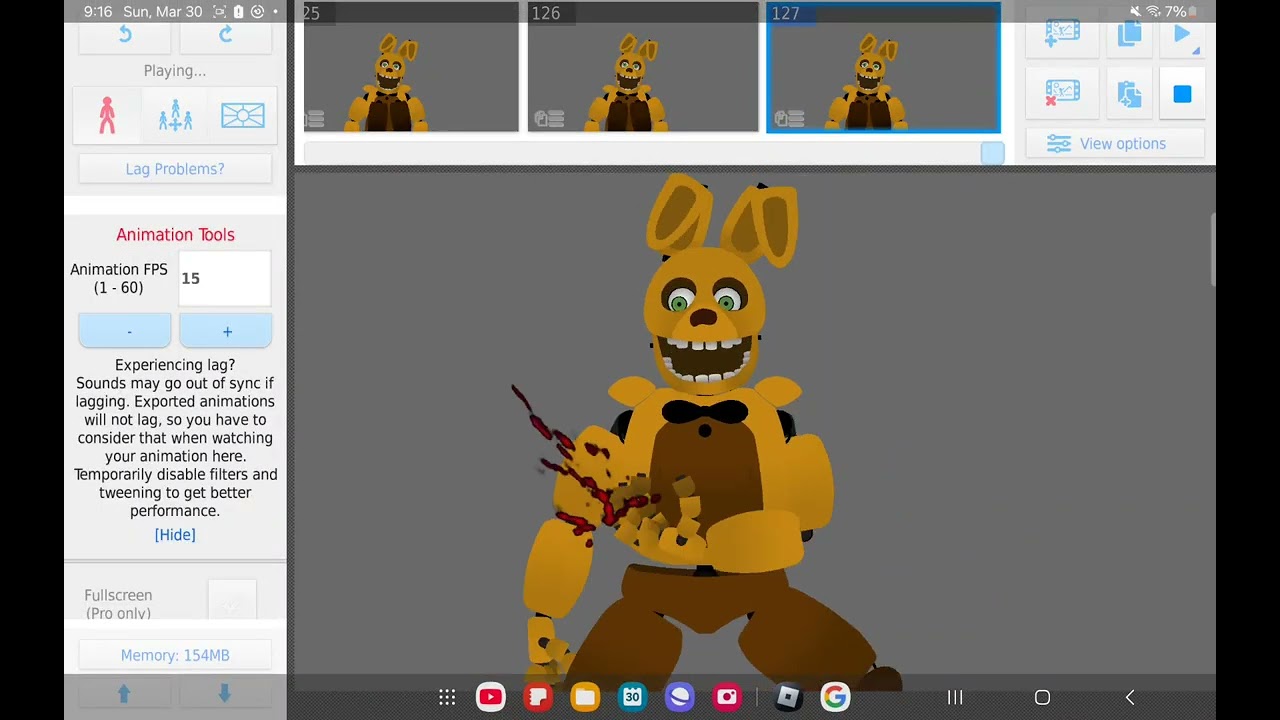The height and width of the screenshot is (720, 1280).
Task: Open the Android apps grid
Action: pyautogui.click(x=447, y=697)
